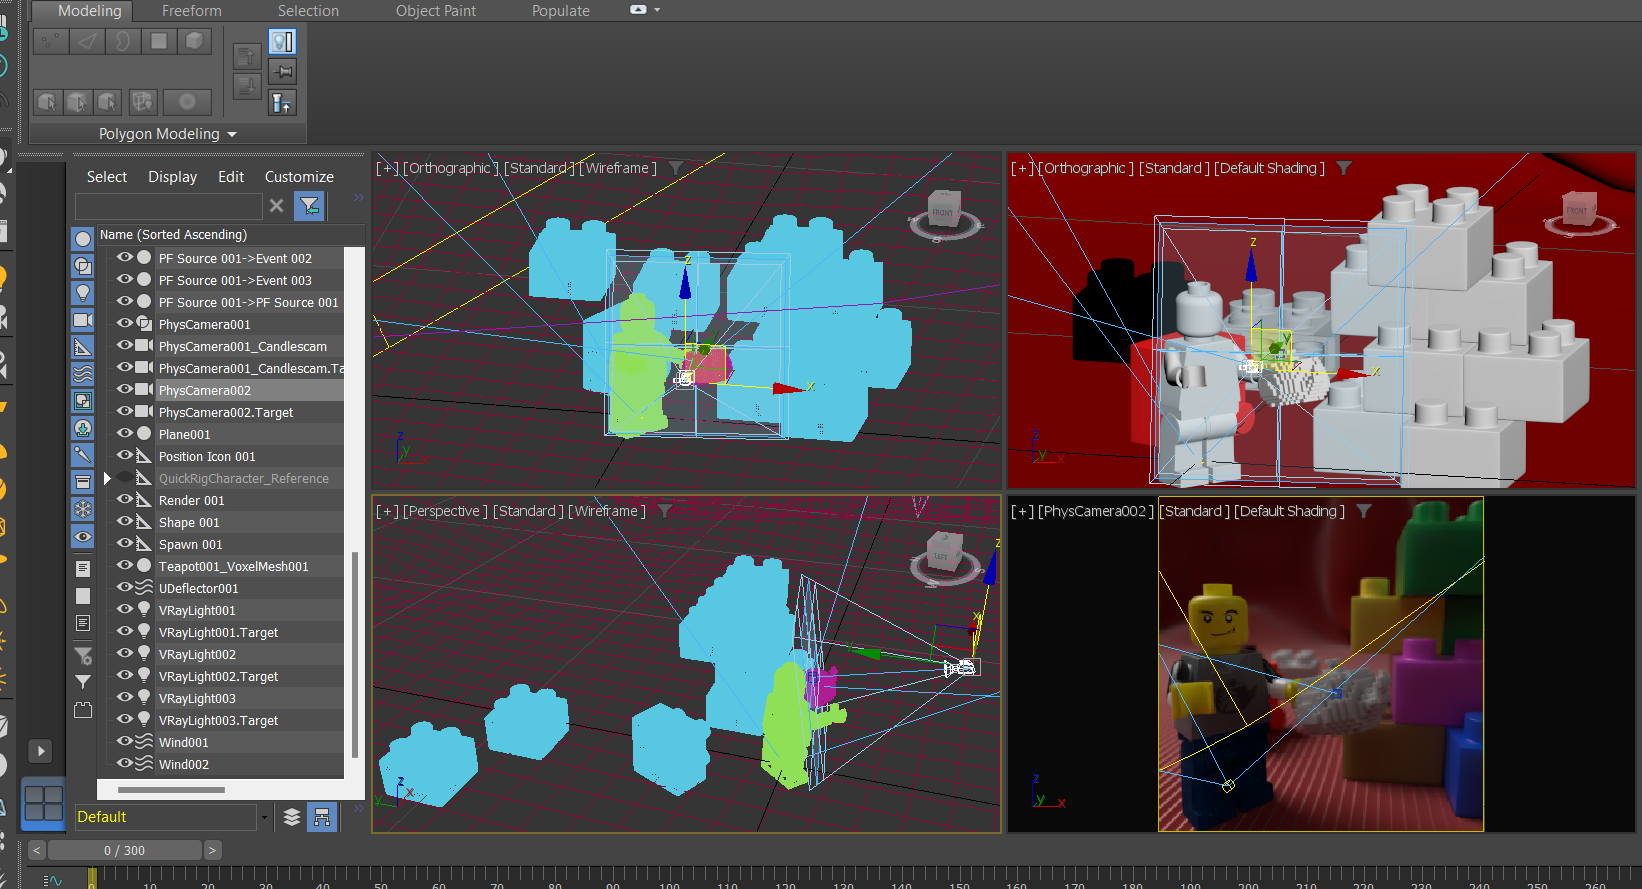Switch to Sort by Layer icon

(x=292, y=817)
